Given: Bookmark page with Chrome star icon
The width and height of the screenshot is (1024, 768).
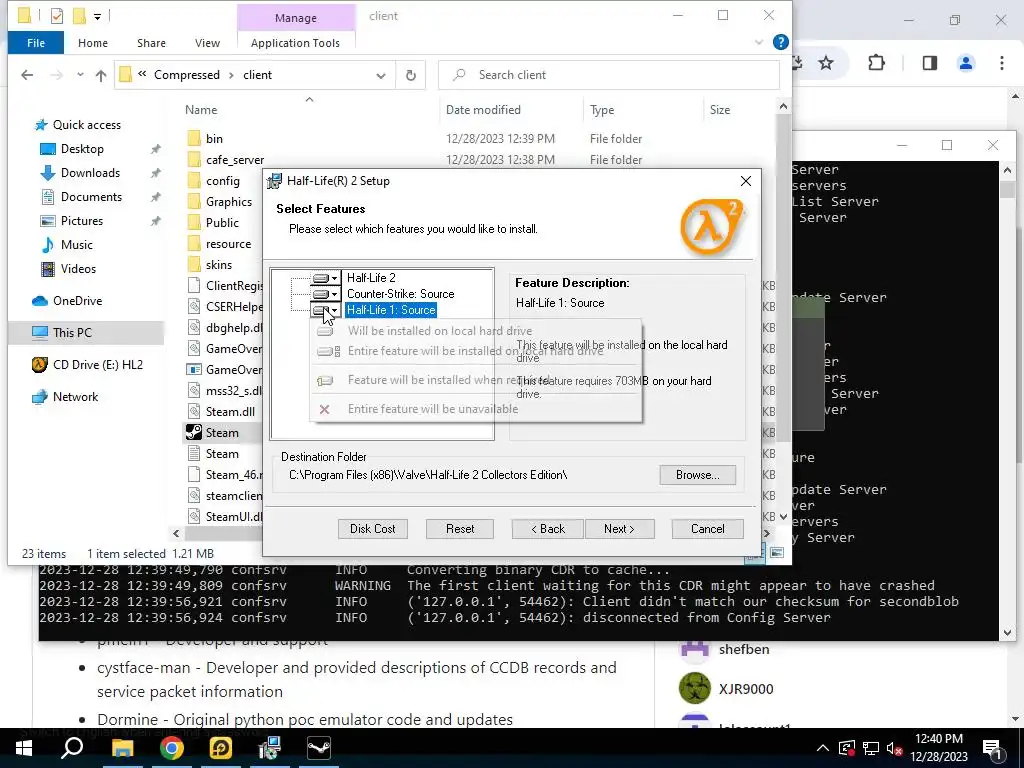Looking at the screenshot, I should [x=826, y=63].
